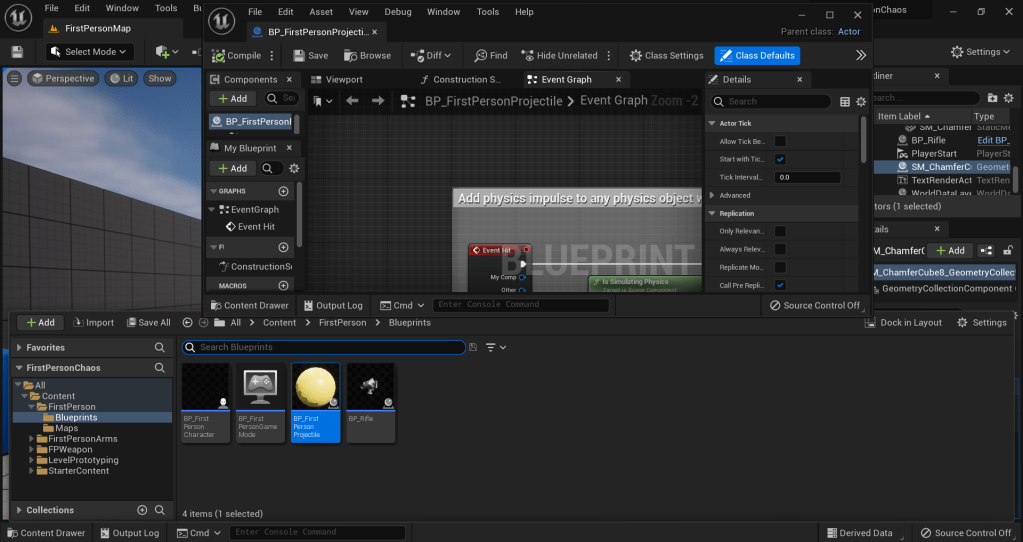Screen dimensions: 1023x542
Task: Click Dock in Layout button
Action: (x=903, y=323)
